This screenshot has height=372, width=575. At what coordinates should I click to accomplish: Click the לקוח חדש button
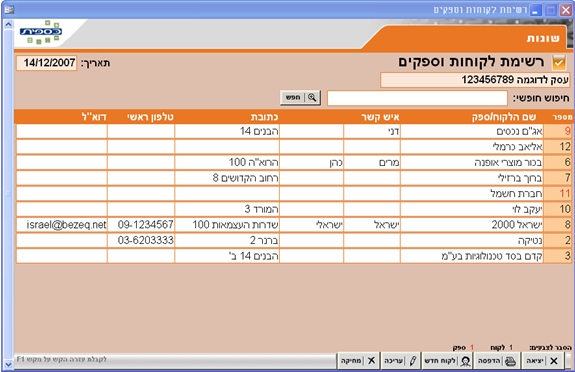(x=447, y=361)
